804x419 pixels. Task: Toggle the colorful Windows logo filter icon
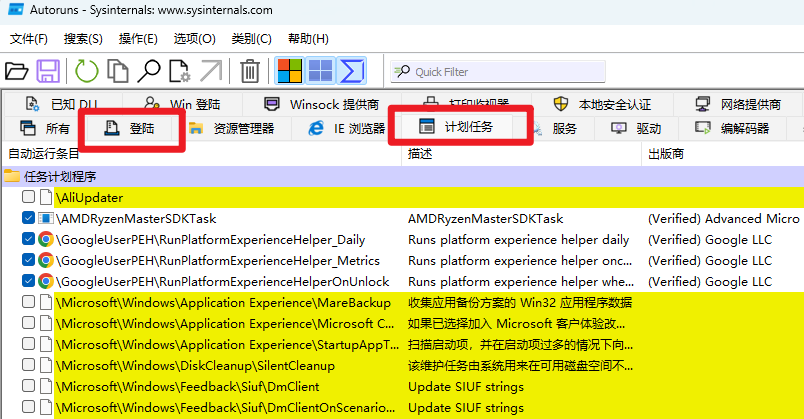(290, 71)
